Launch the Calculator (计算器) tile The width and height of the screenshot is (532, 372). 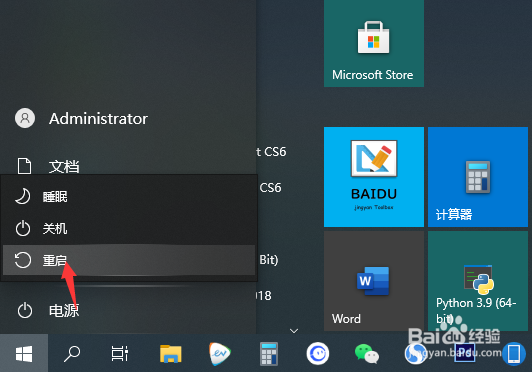pyautogui.click(x=478, y=177)
